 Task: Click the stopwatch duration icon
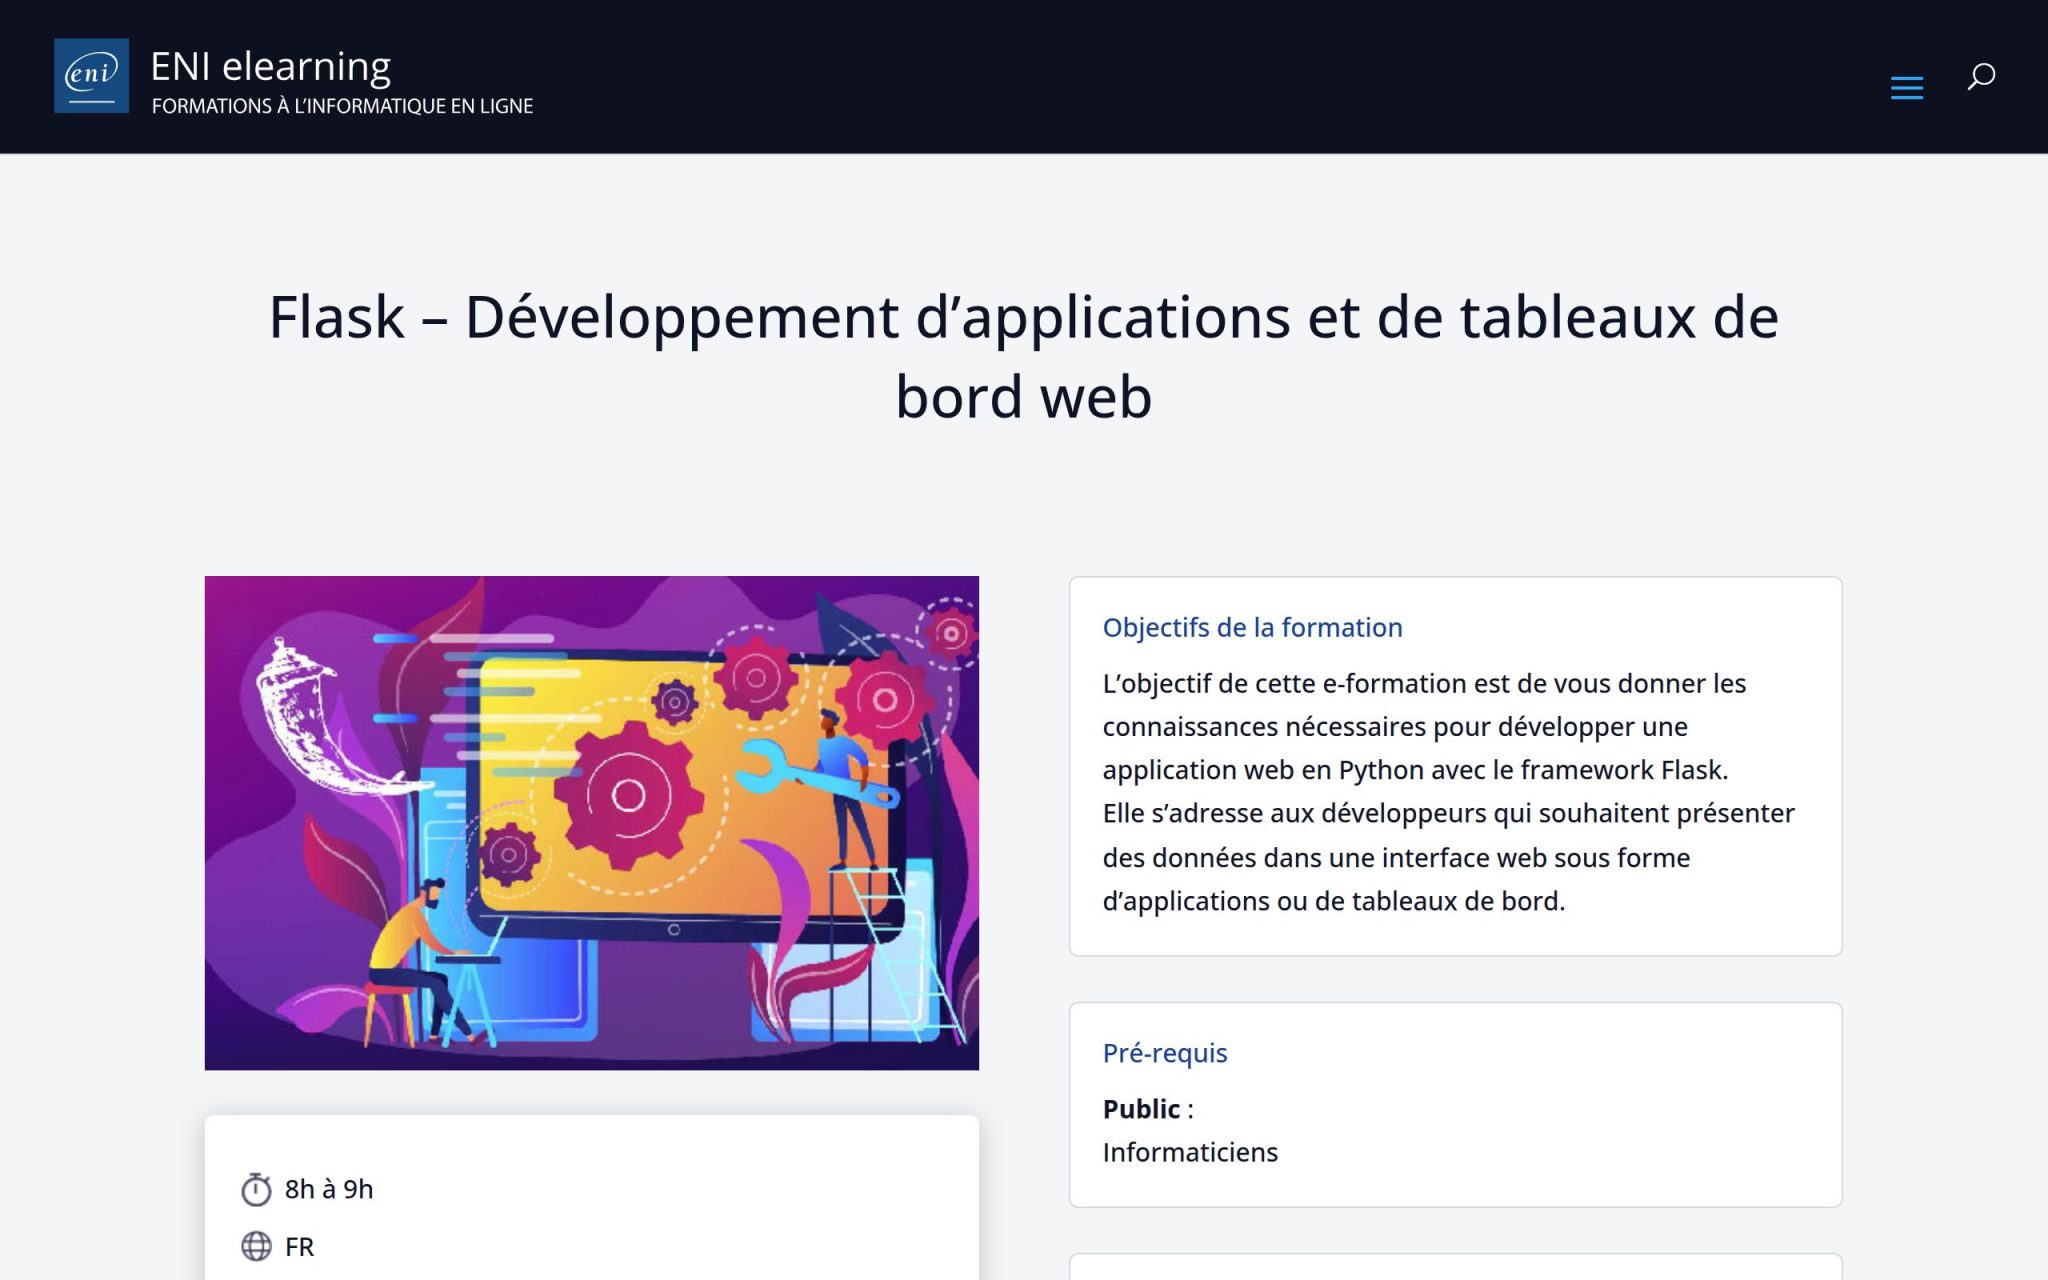point(256,1189)
